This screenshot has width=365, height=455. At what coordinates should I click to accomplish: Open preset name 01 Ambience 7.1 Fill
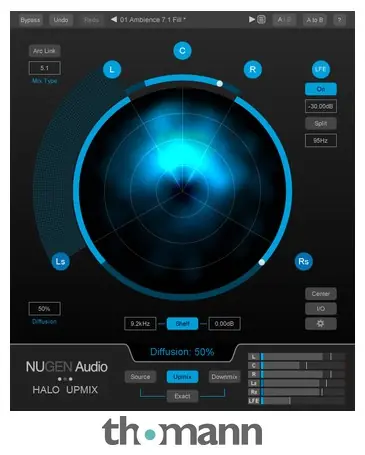tap(153, 20)
